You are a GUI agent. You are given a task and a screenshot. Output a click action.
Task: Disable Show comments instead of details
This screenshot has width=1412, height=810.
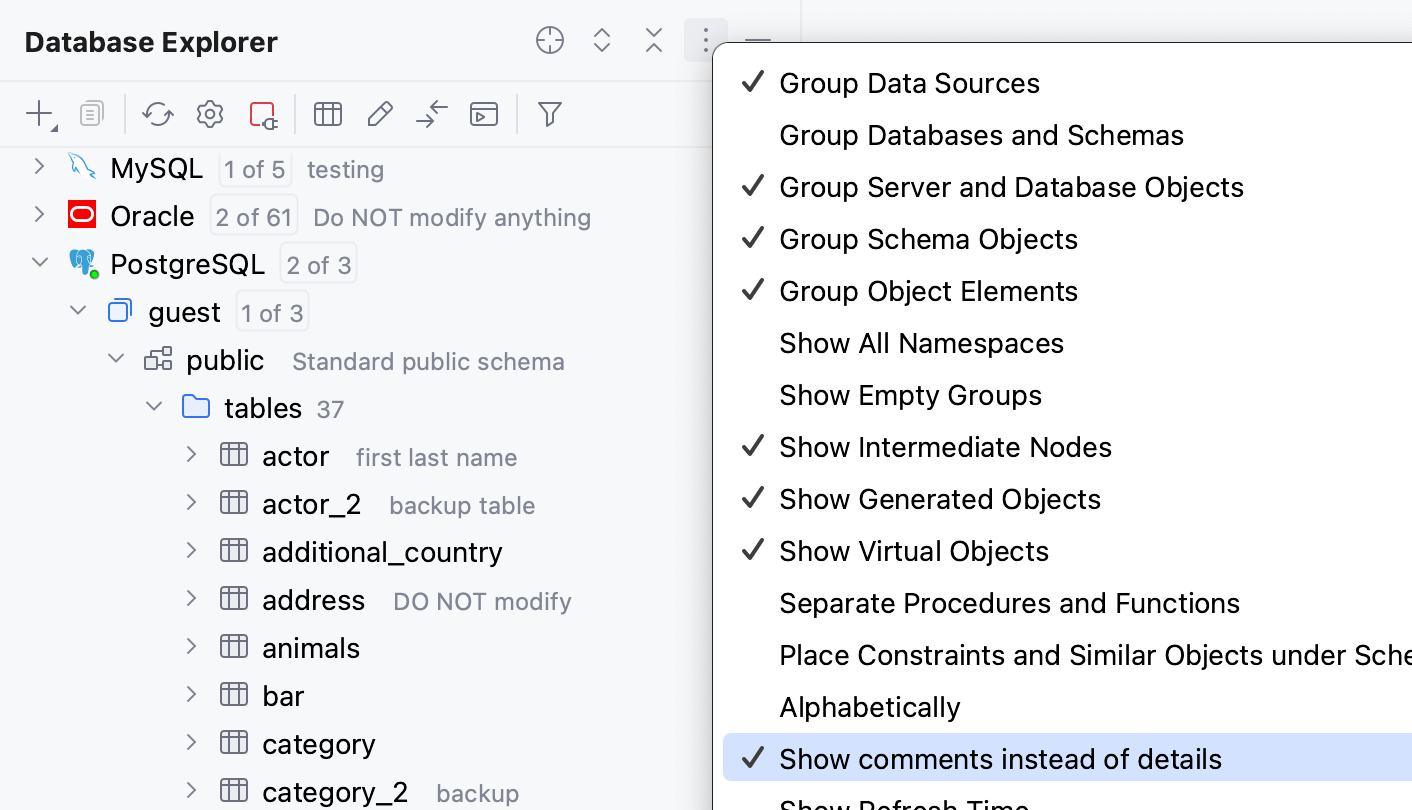[1000, 759]
